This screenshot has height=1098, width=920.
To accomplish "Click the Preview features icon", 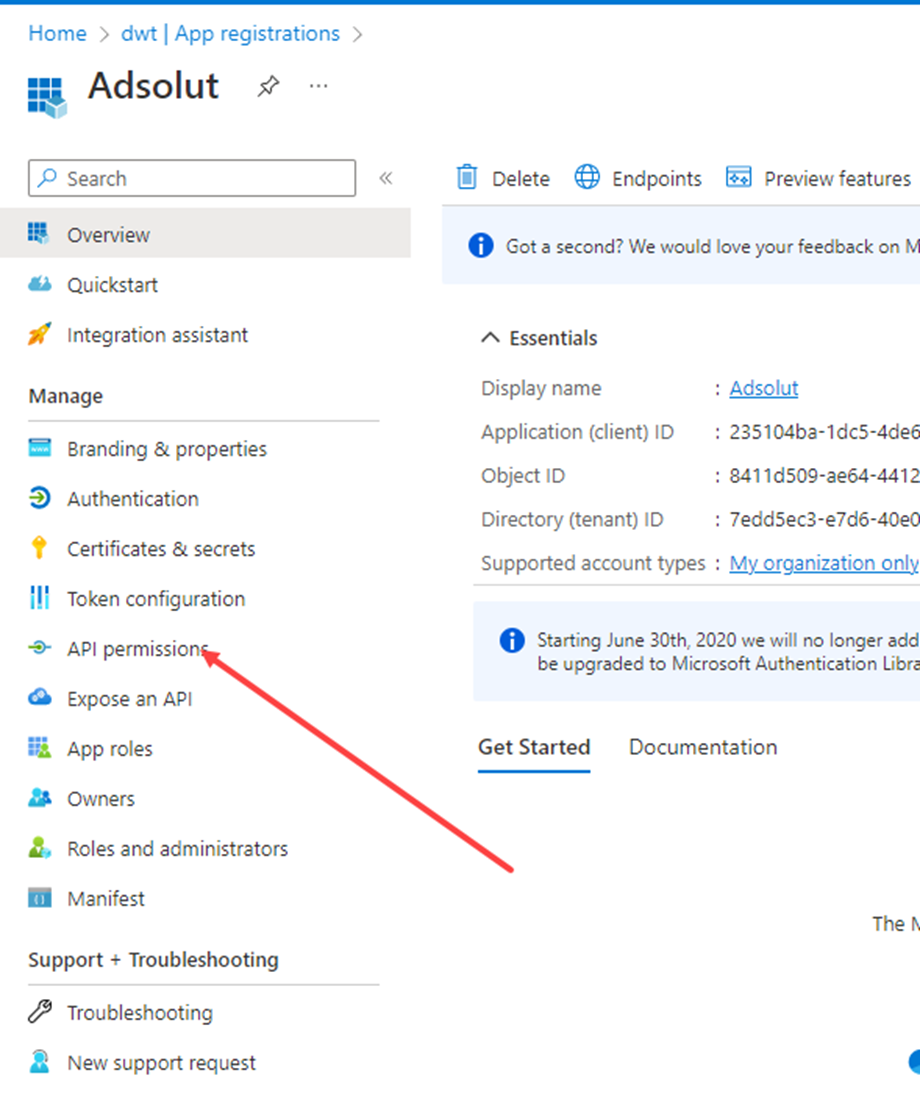I will [x=738, y=178].
